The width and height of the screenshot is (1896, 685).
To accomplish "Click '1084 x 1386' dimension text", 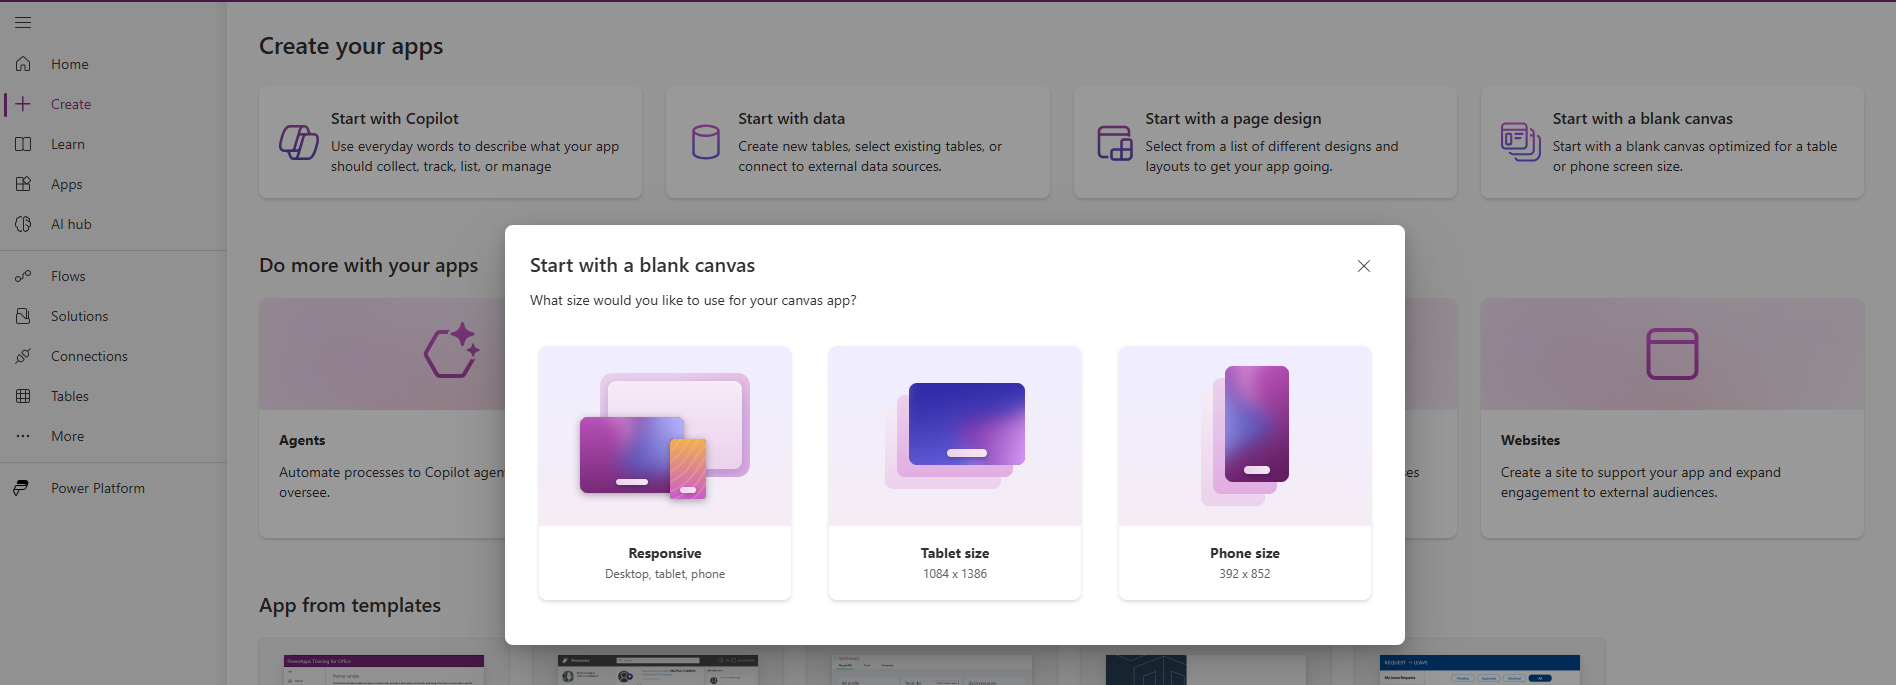I will coord(955,574).
